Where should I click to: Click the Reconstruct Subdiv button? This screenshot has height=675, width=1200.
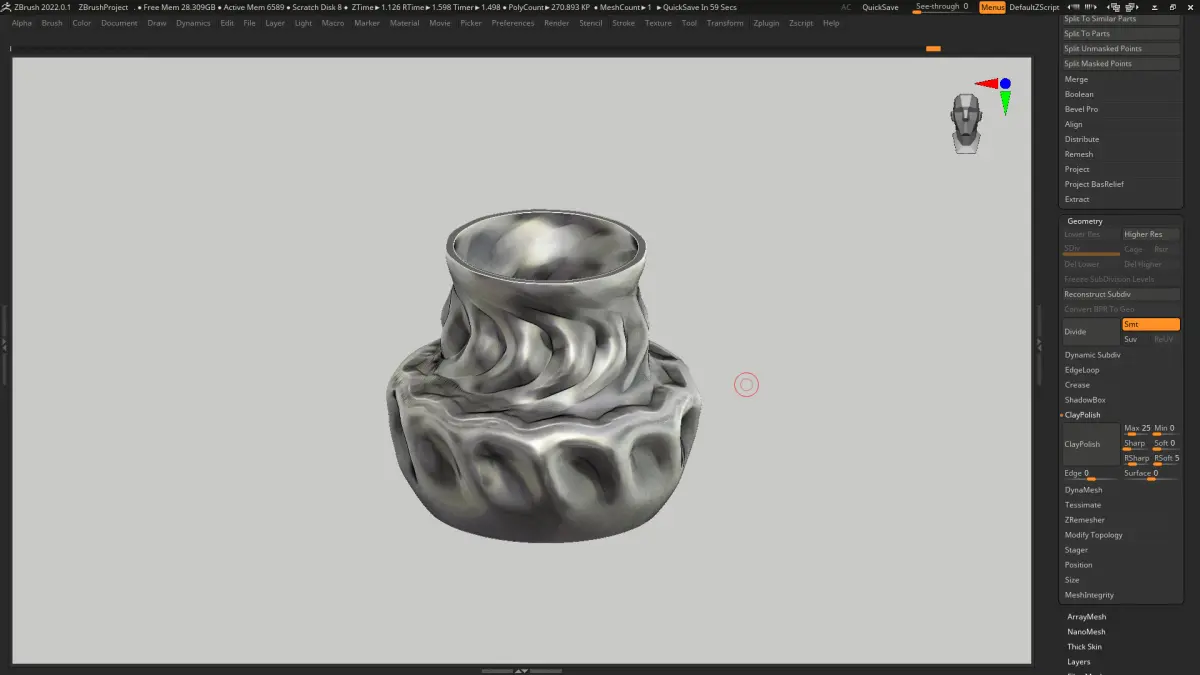[x=1121, y=294]
